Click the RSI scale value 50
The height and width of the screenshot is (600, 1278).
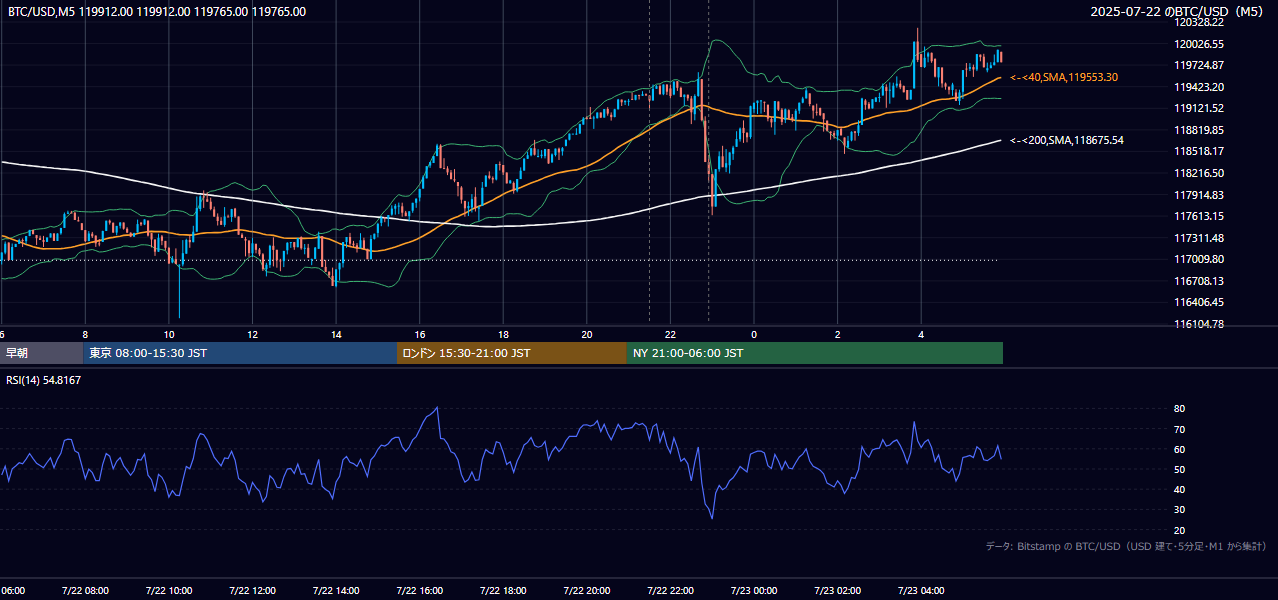[1180, 469]
